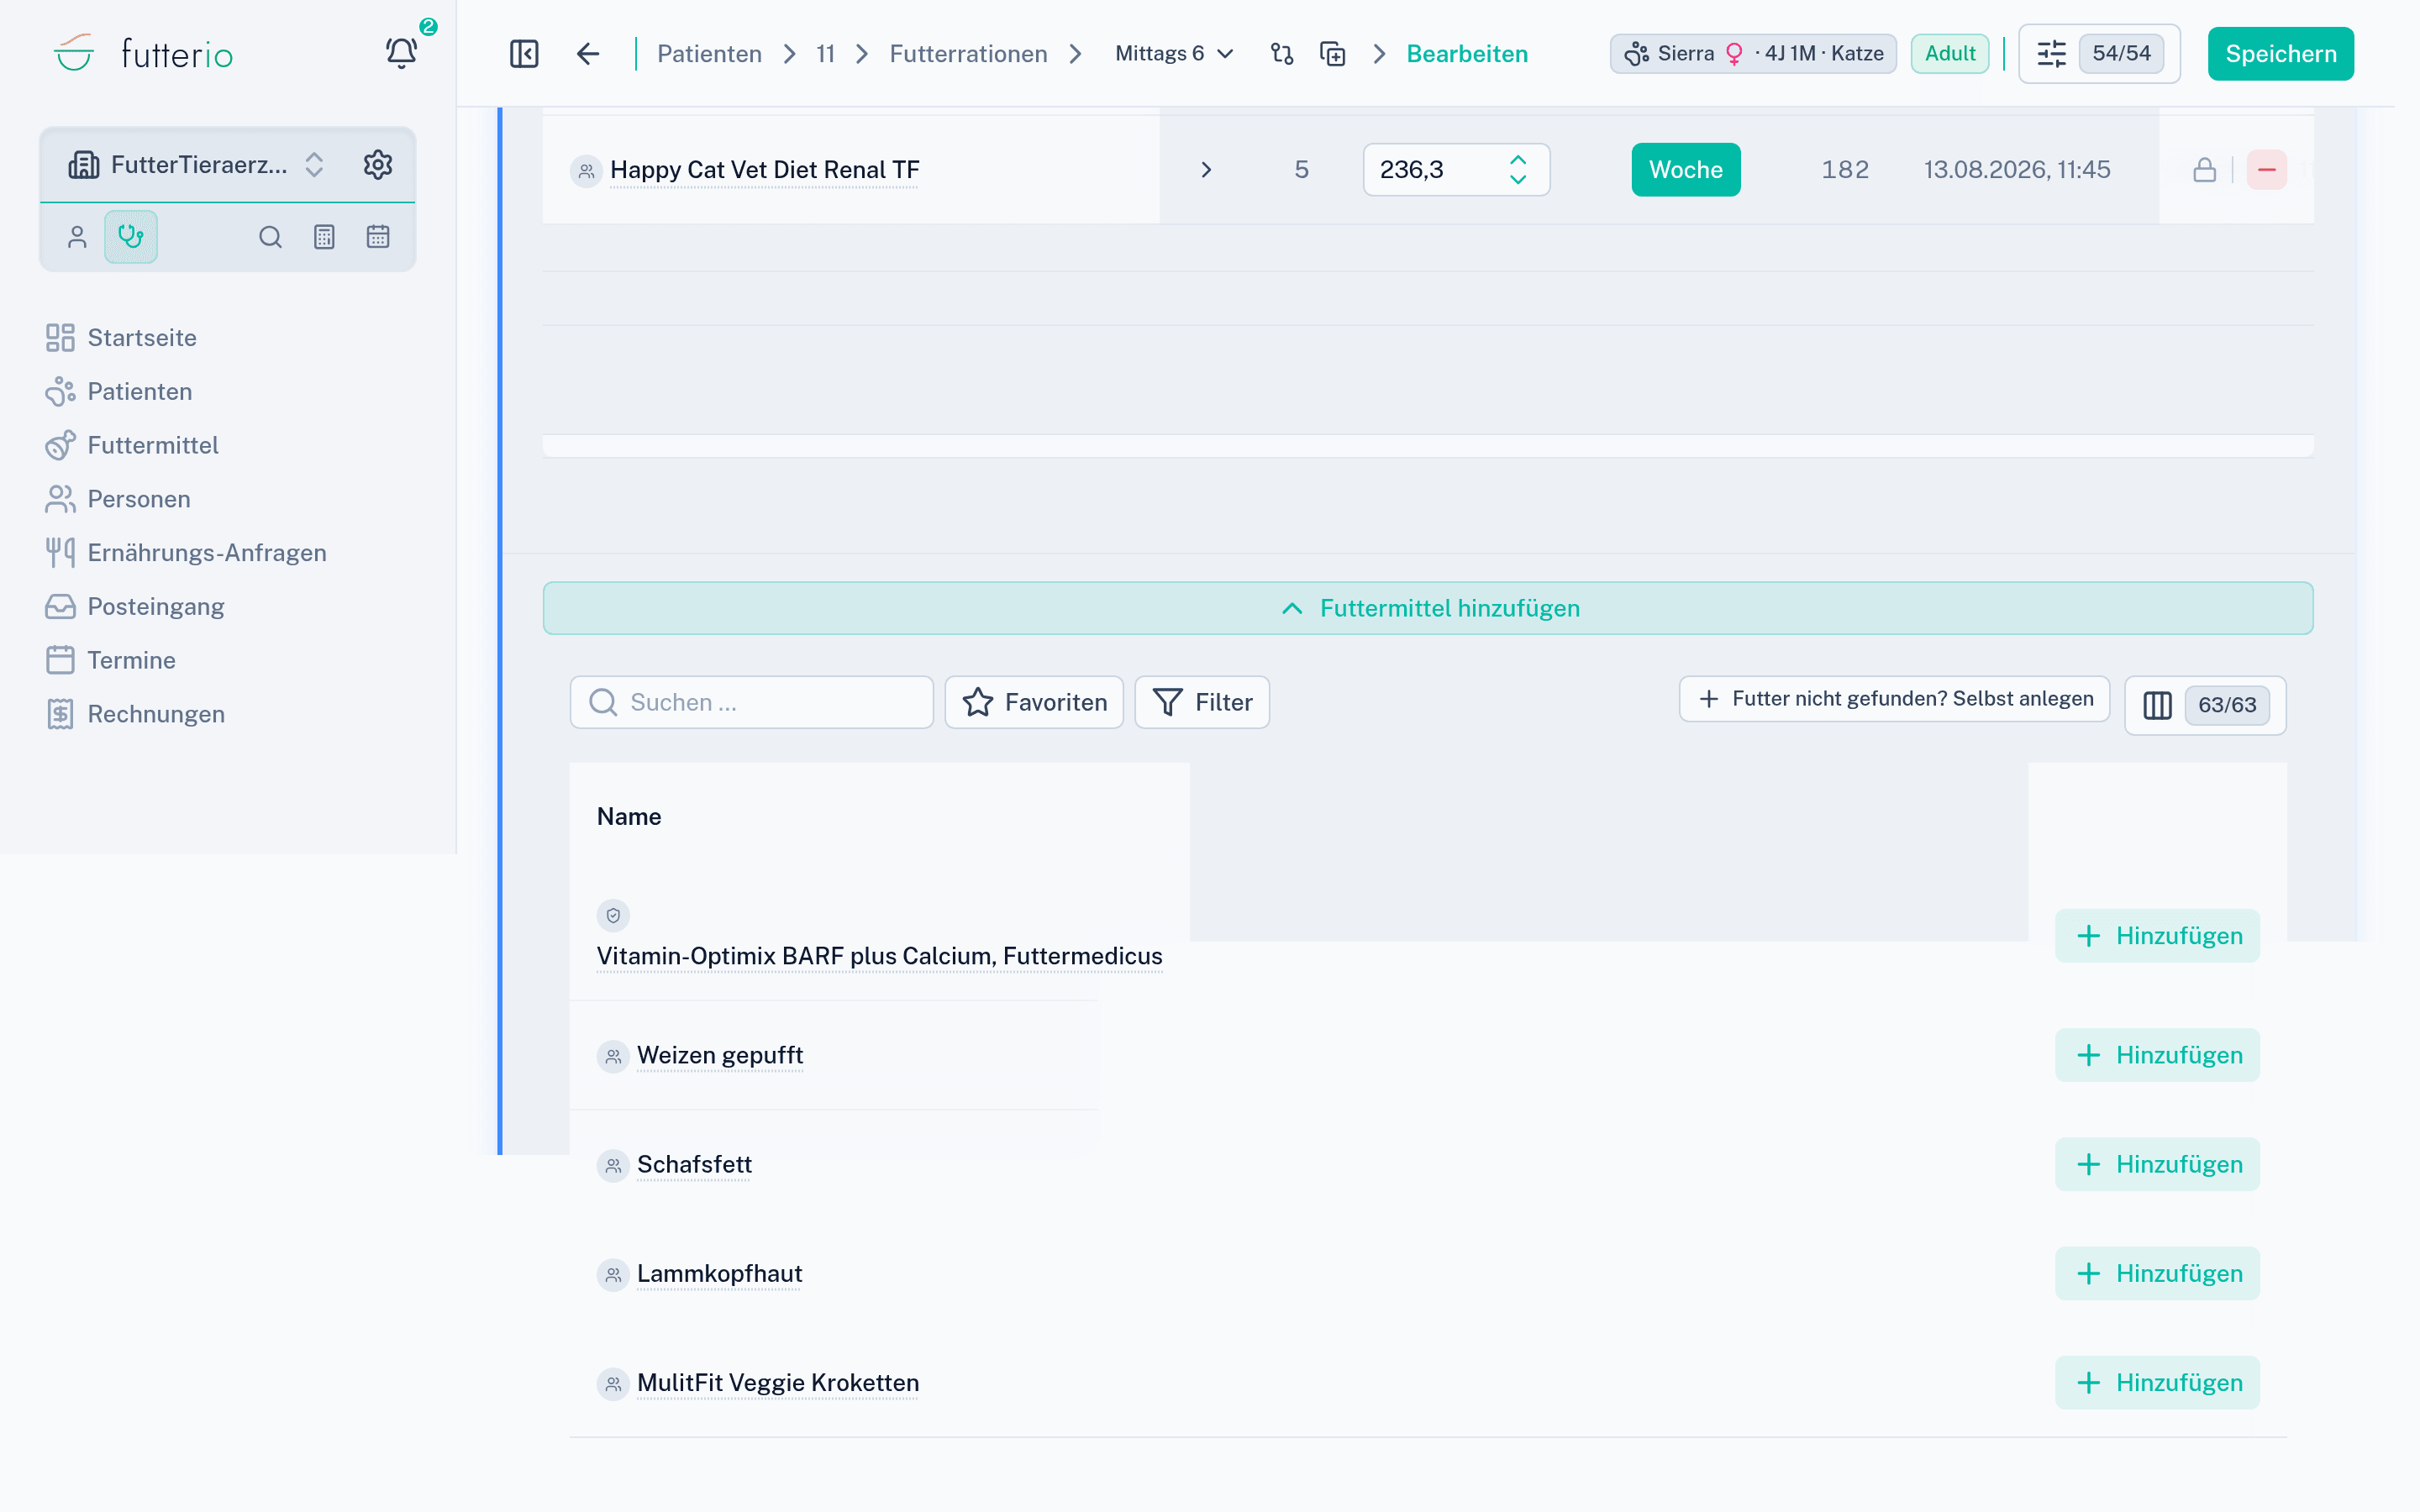Open the calendar icon in sidebar

(x=378, y=237)
